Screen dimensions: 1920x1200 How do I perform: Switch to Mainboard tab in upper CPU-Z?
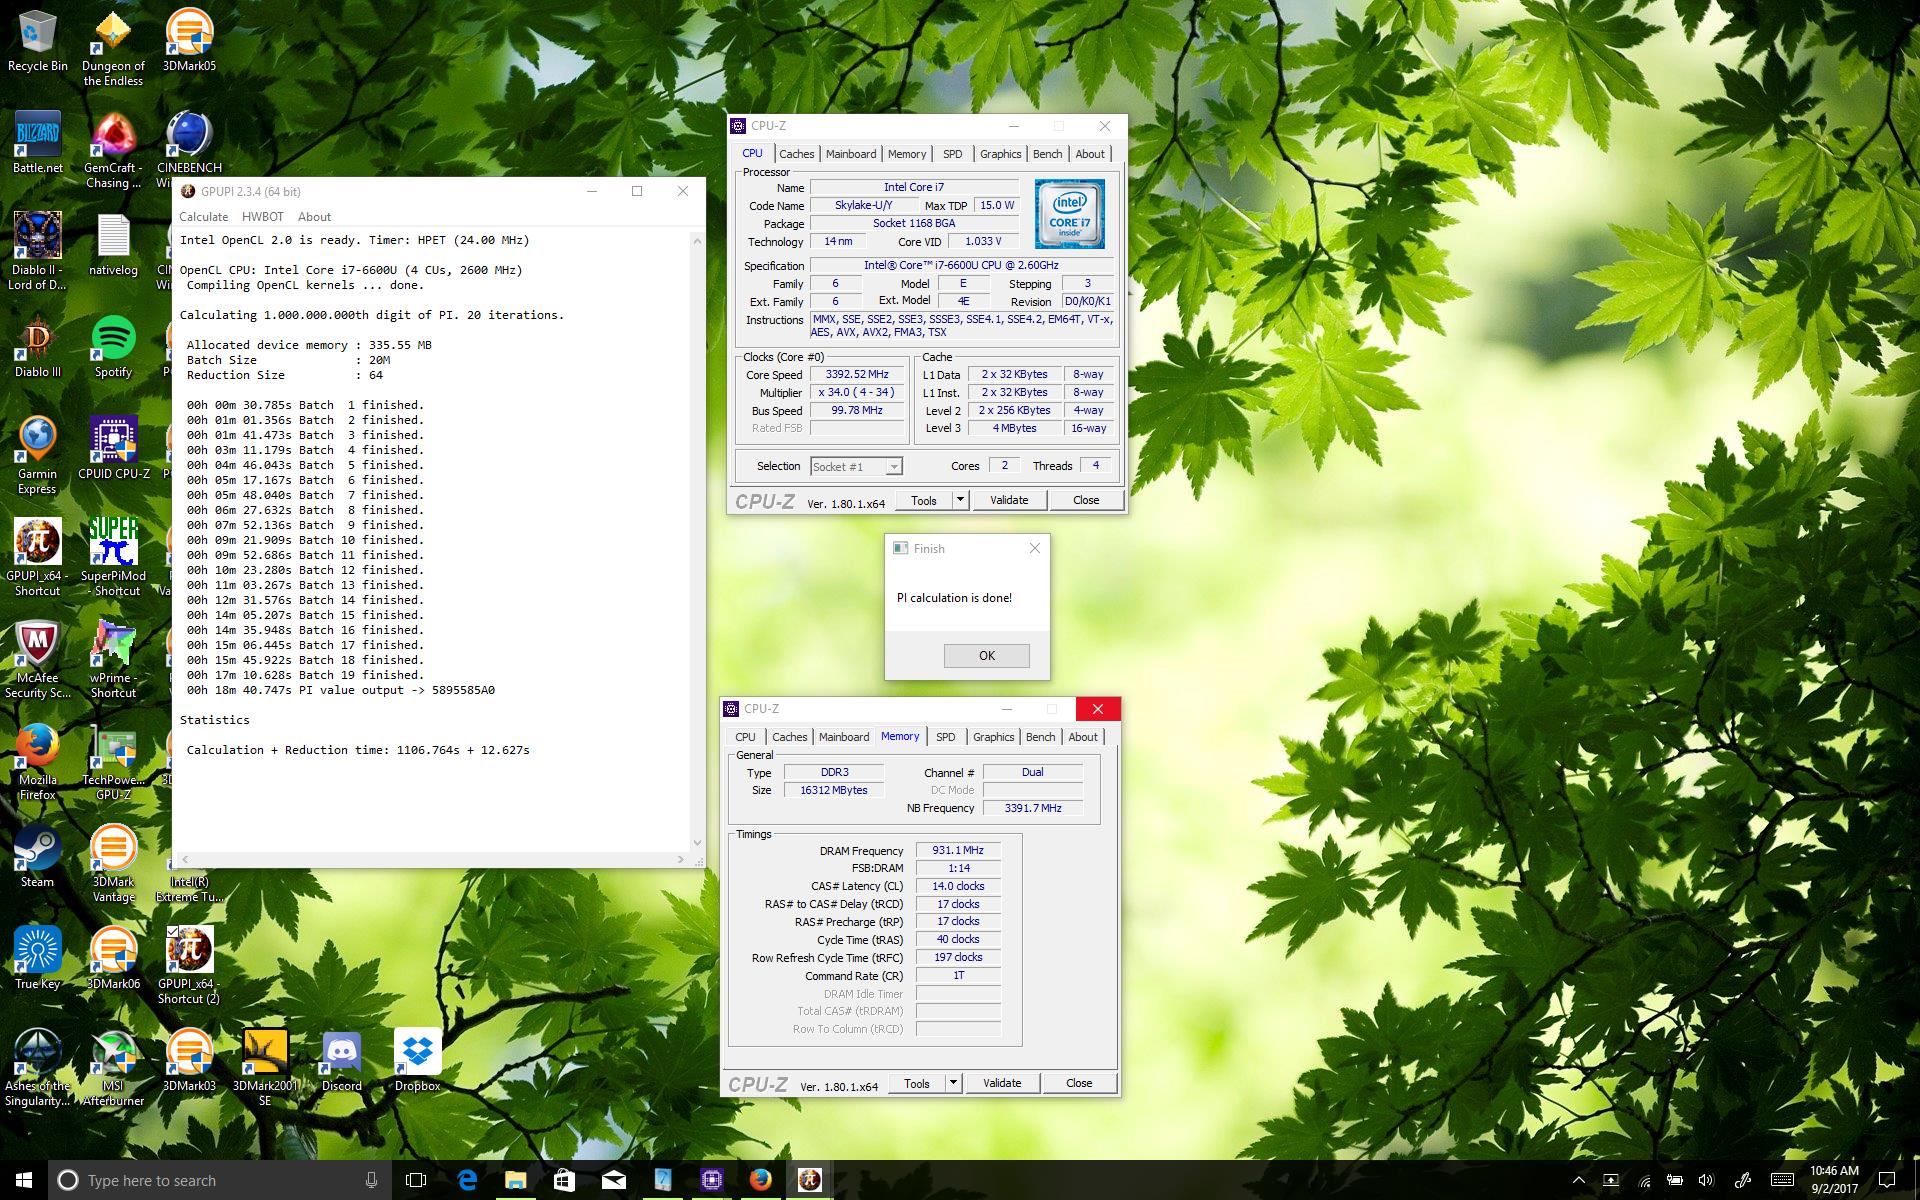[851, 154]
